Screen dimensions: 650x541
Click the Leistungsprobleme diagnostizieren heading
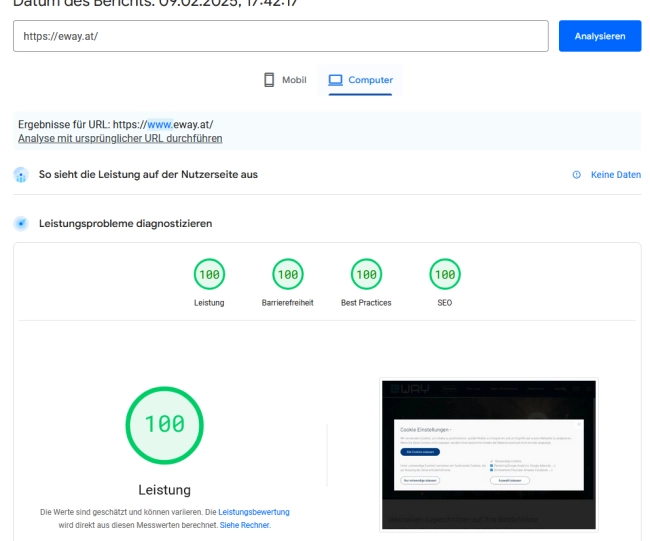pyautogui.click(x=125, y=223)
